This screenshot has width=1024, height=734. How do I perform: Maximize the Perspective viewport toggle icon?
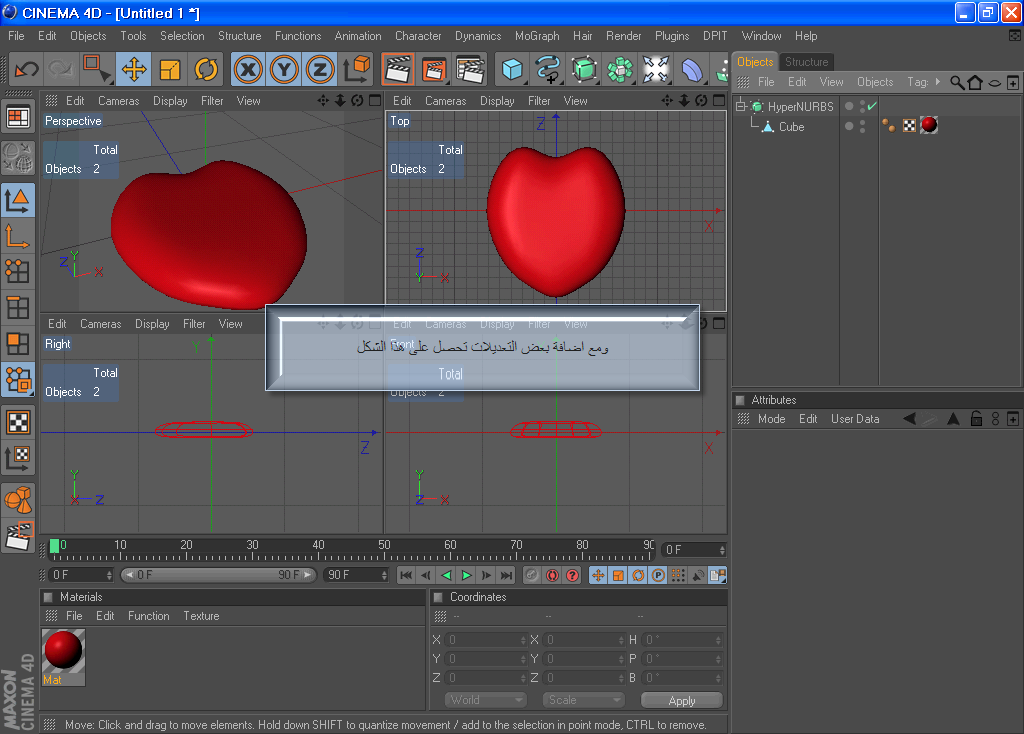(375, 101)
